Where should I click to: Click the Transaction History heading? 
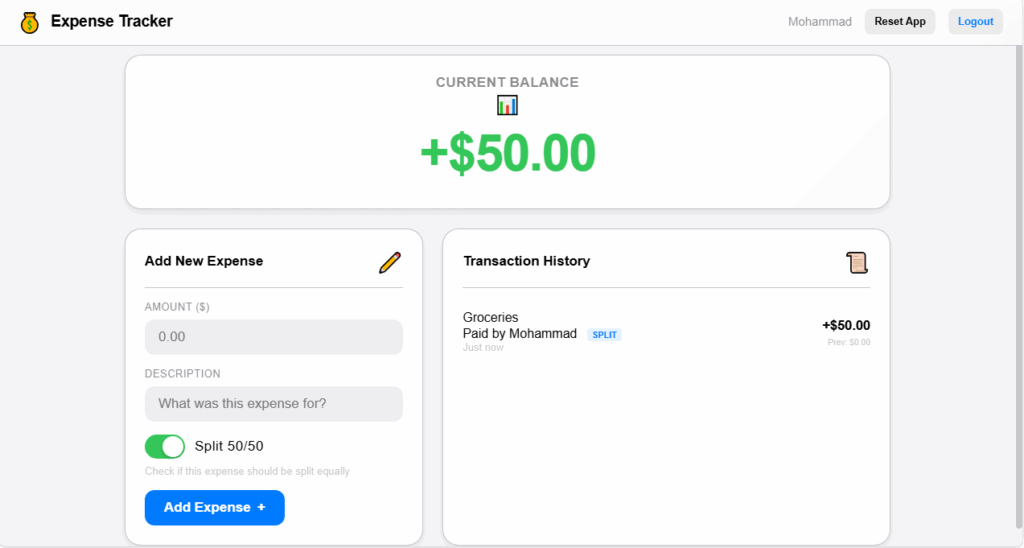(x=526, y=261)
